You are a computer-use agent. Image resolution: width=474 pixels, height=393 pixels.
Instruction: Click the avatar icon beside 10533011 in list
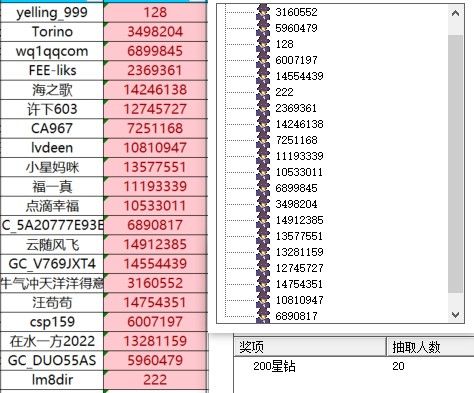tap(263, 172)
